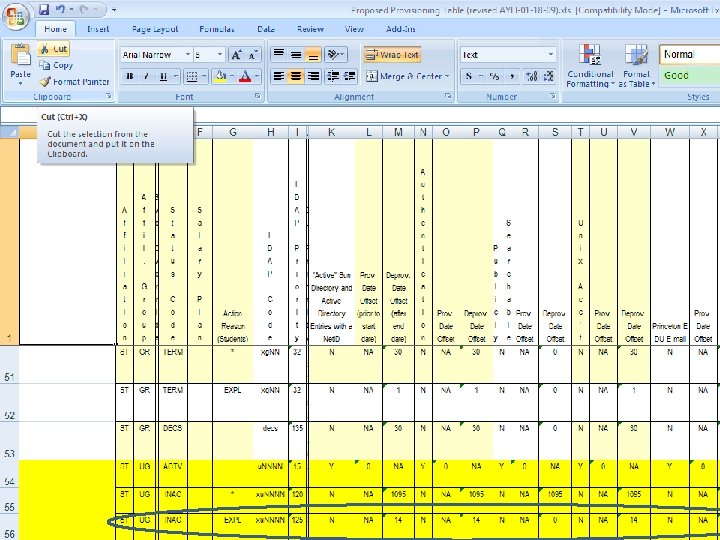Save the workbook from quick access toolbar
This screenshot has height=540, width=720.
point(44,9)
